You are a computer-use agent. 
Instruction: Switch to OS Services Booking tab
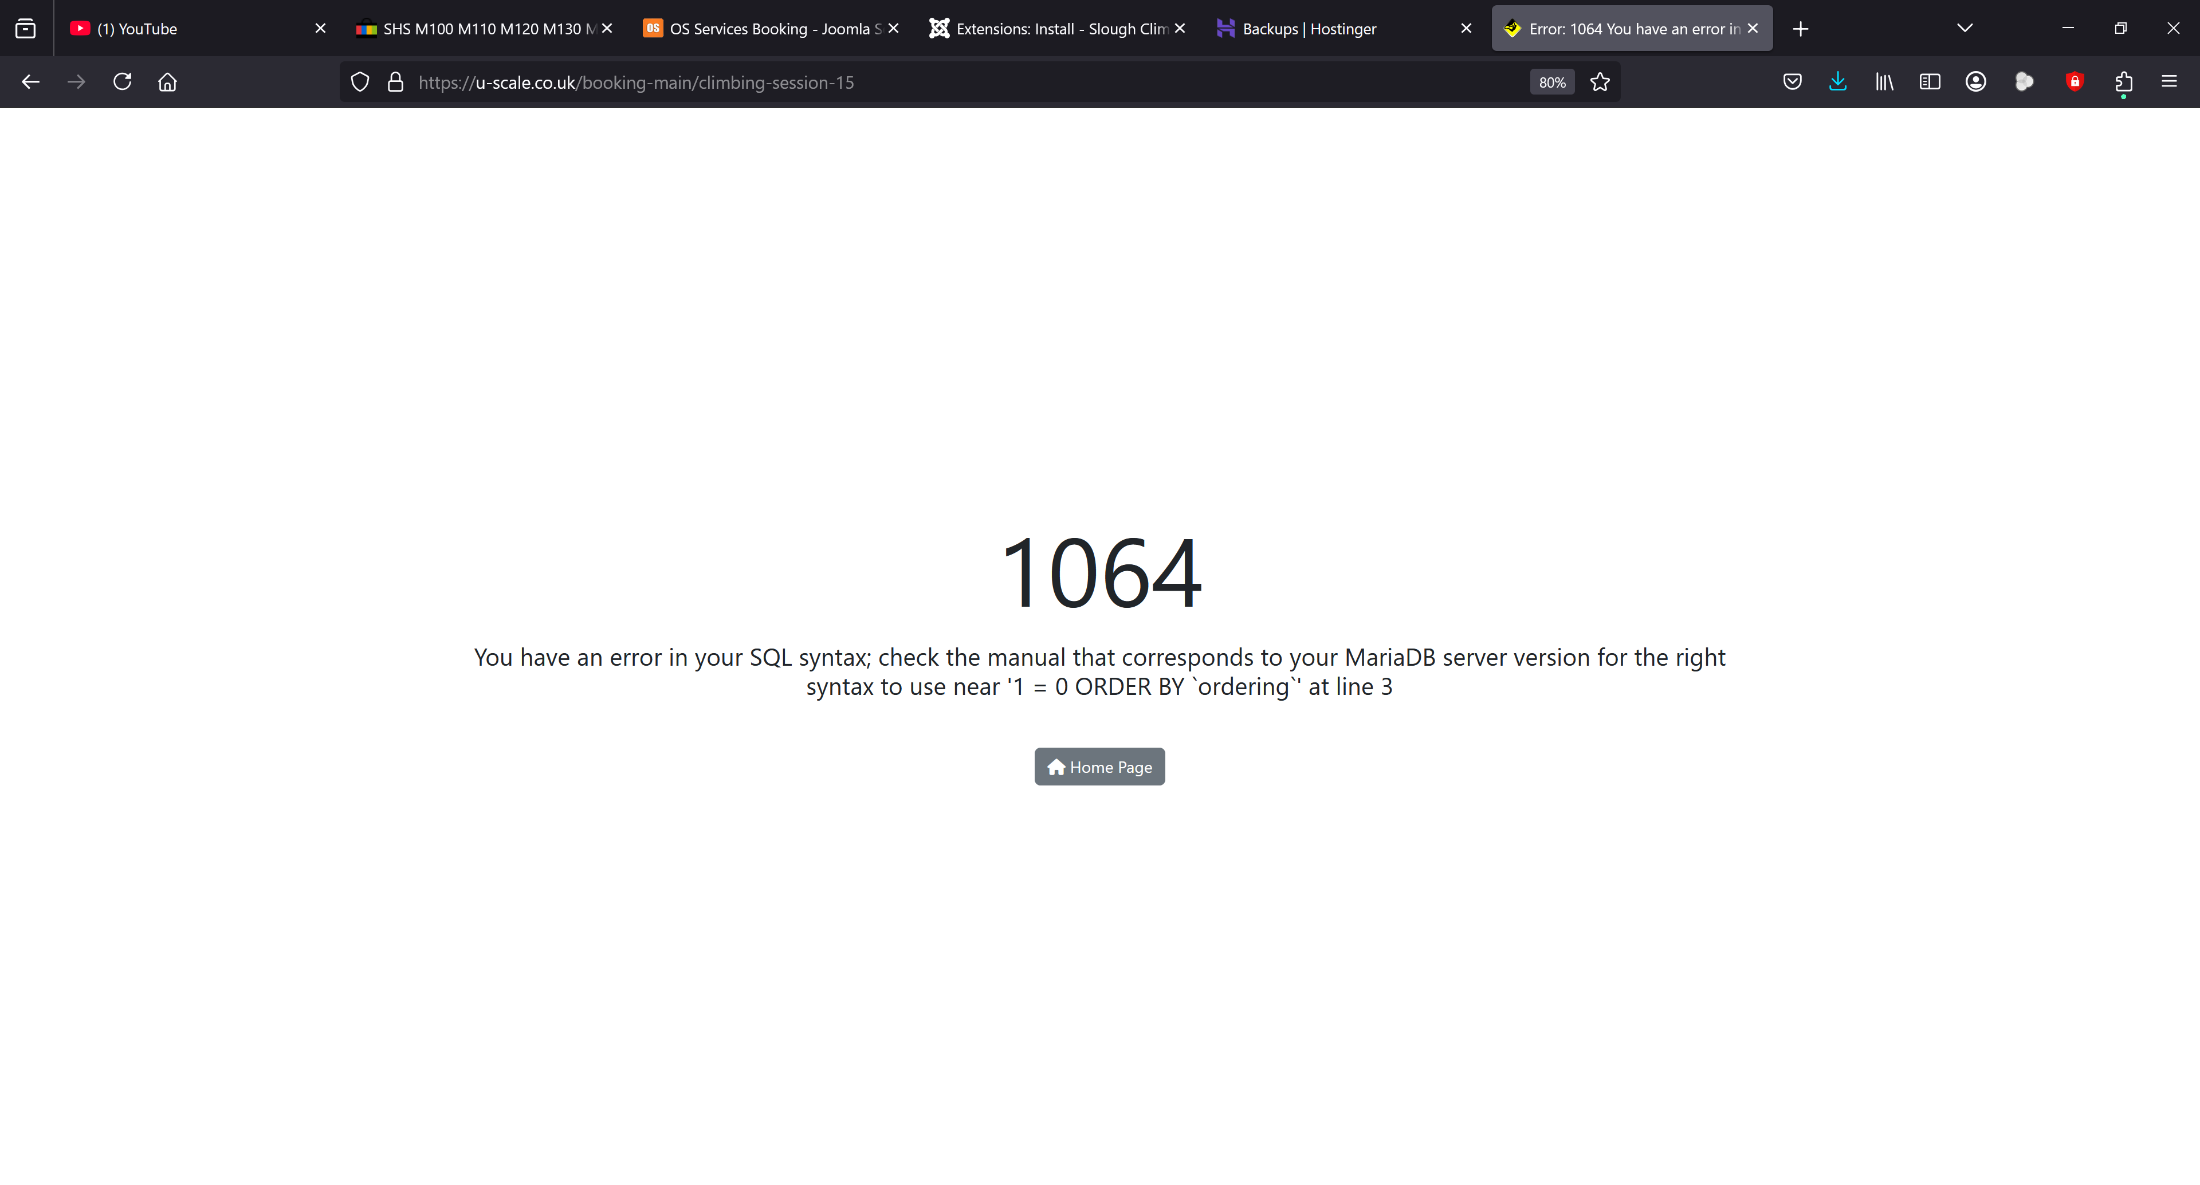pyautogui.click(x=771, y=29)
